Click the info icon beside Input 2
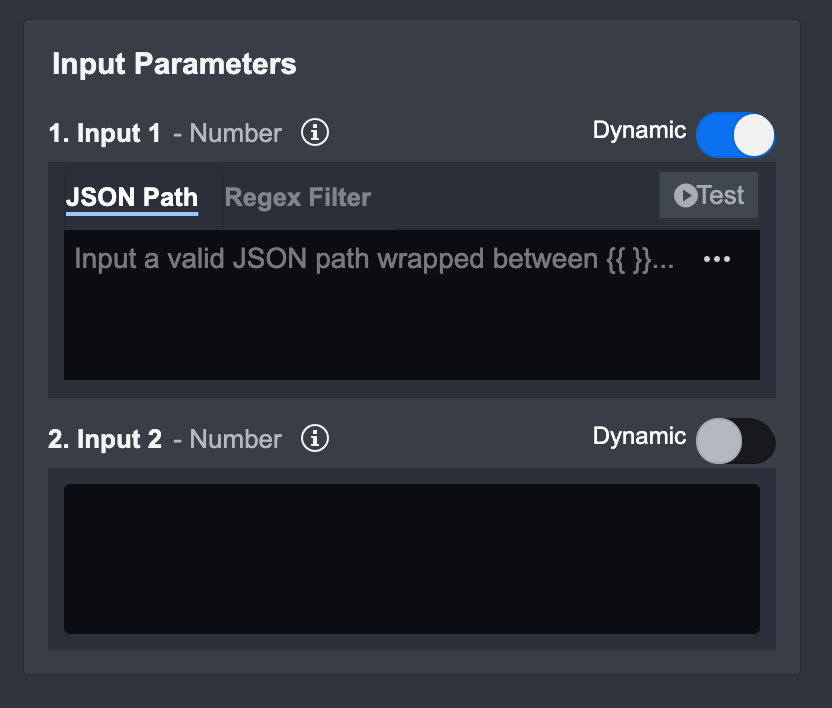 (x=315, y=438)
